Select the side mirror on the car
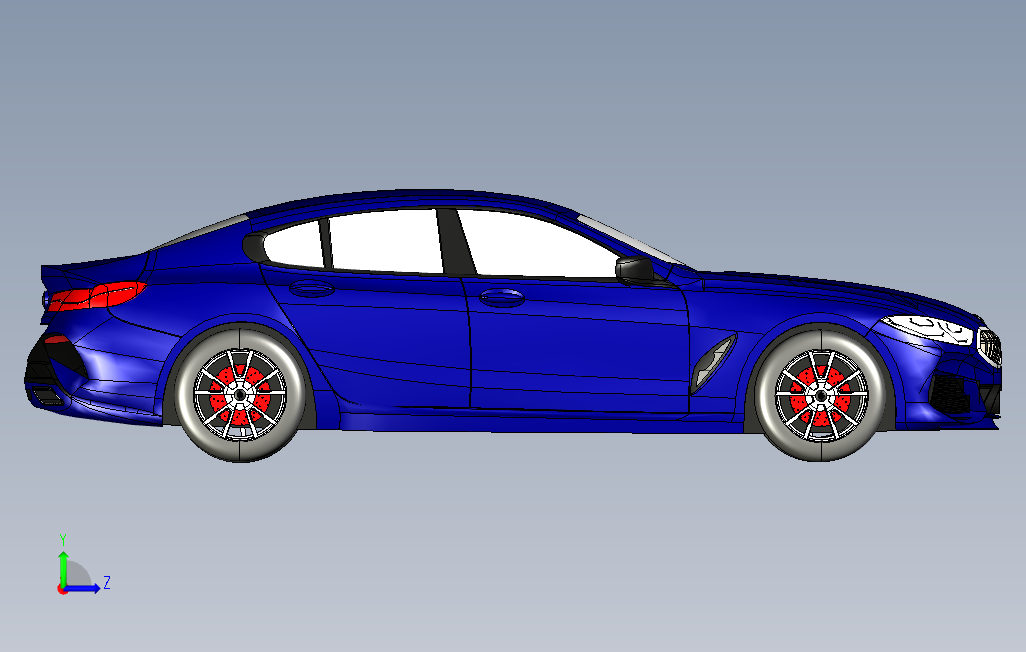This screenshot has width=1026, height=652. coord(635,270)
